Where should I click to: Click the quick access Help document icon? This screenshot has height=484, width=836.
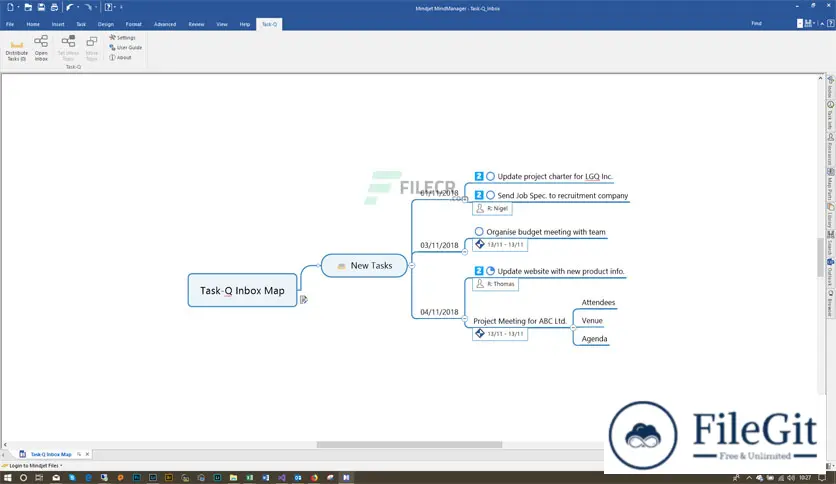pyautogui.click(x=108, y=7)
